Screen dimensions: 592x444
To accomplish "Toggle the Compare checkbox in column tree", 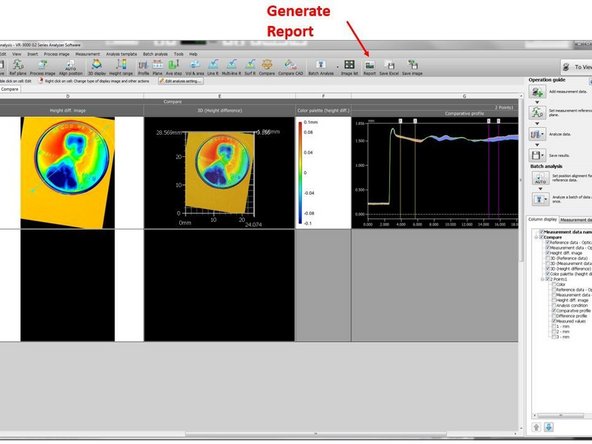I will 541,237.
